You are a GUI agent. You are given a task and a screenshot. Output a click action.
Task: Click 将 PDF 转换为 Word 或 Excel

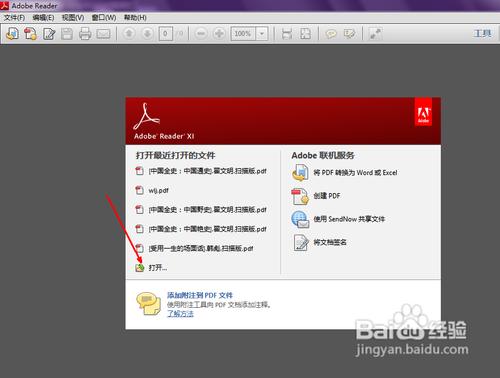click(355, 173)
